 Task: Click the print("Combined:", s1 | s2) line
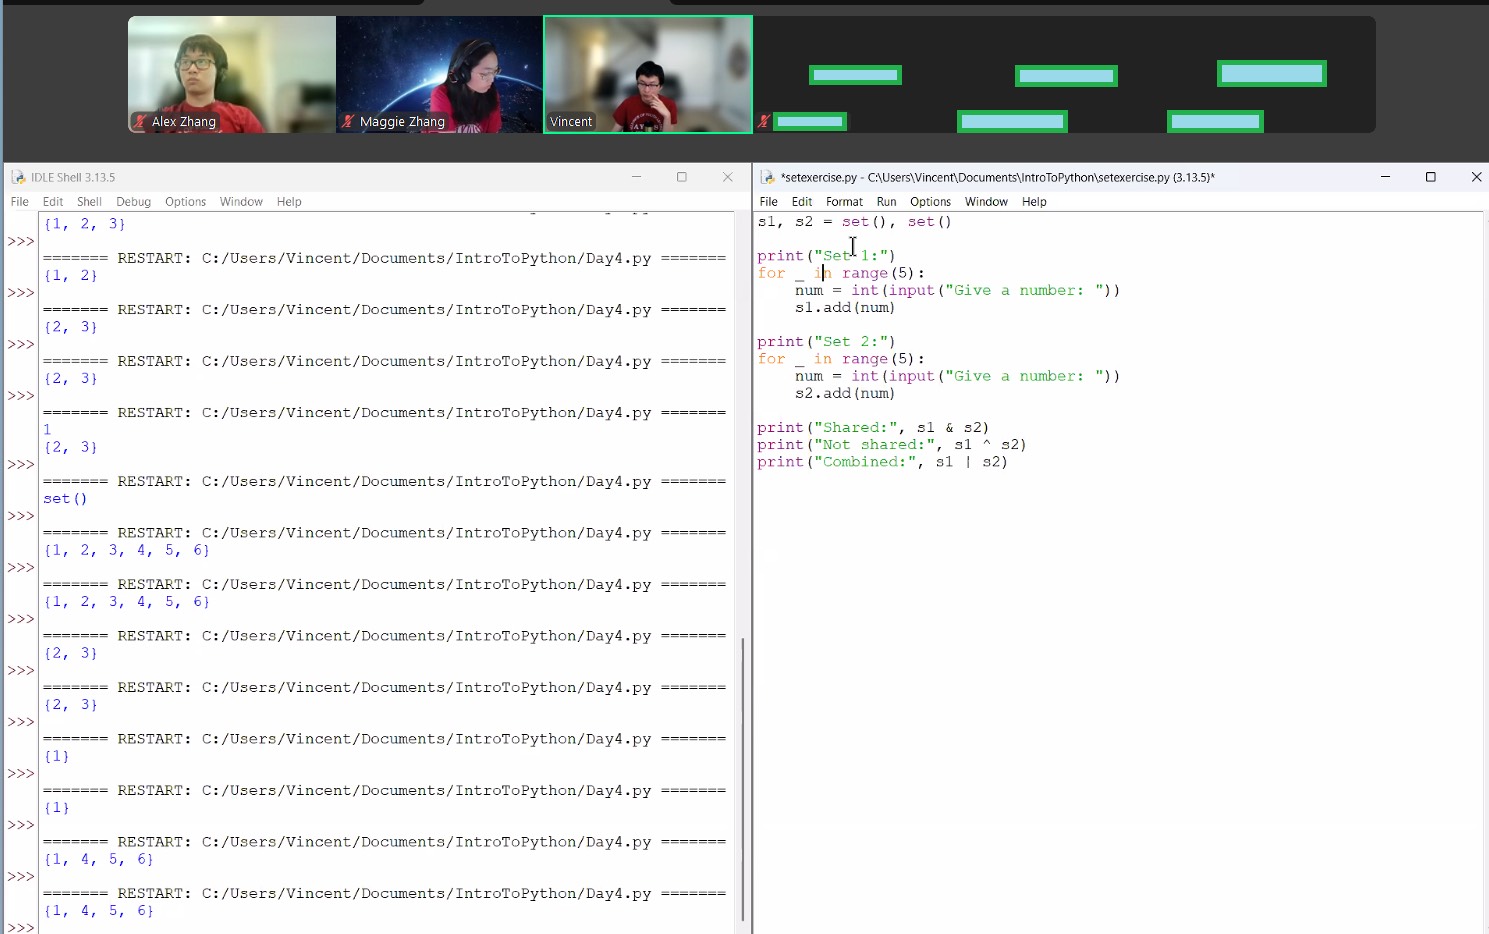tap(883, 462)
